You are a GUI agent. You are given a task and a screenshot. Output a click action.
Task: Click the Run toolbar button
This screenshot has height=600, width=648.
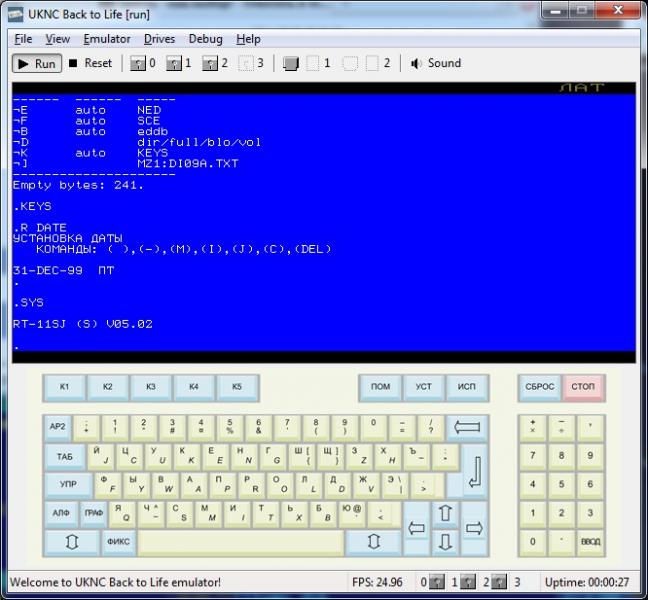coord(36,63)
